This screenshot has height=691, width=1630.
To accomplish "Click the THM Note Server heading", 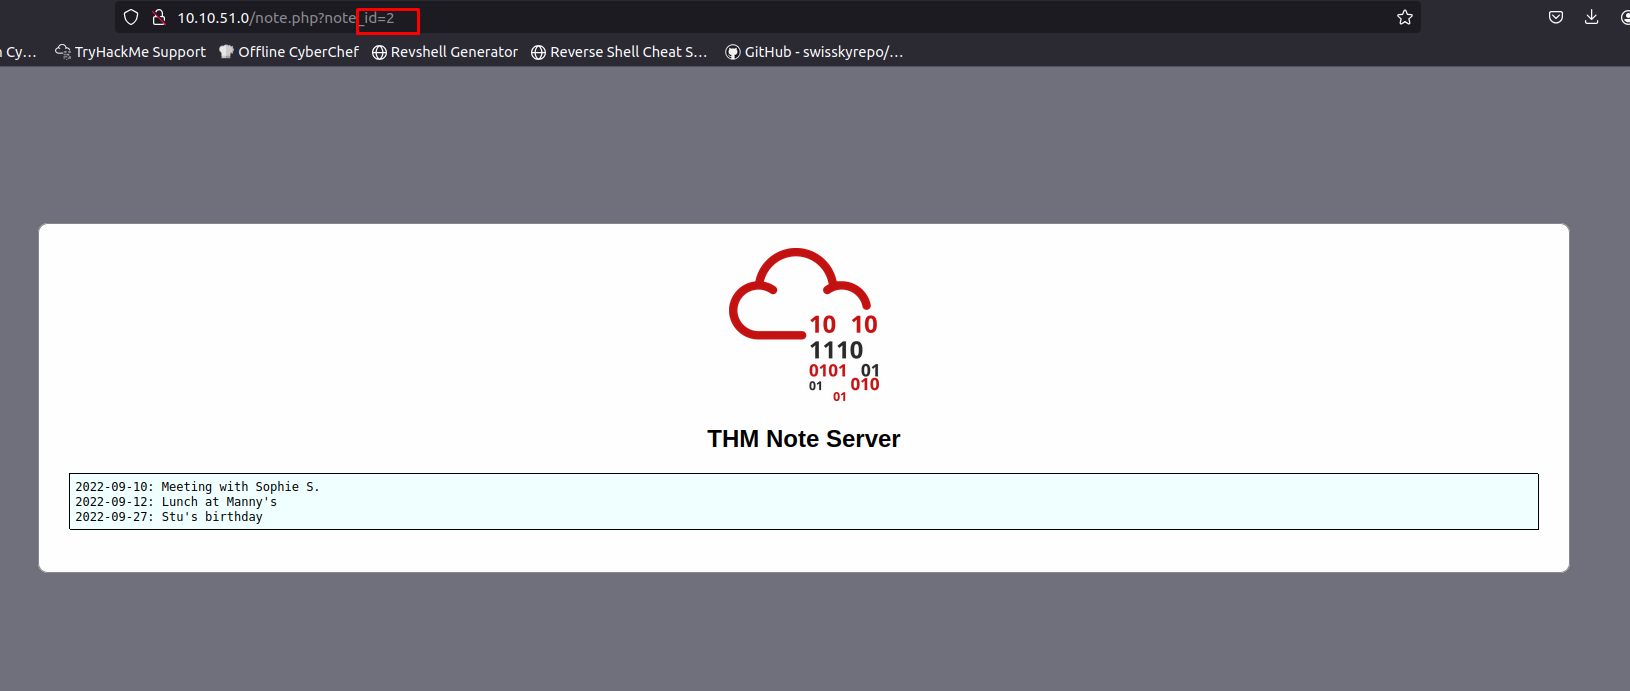I will point(804,439).
